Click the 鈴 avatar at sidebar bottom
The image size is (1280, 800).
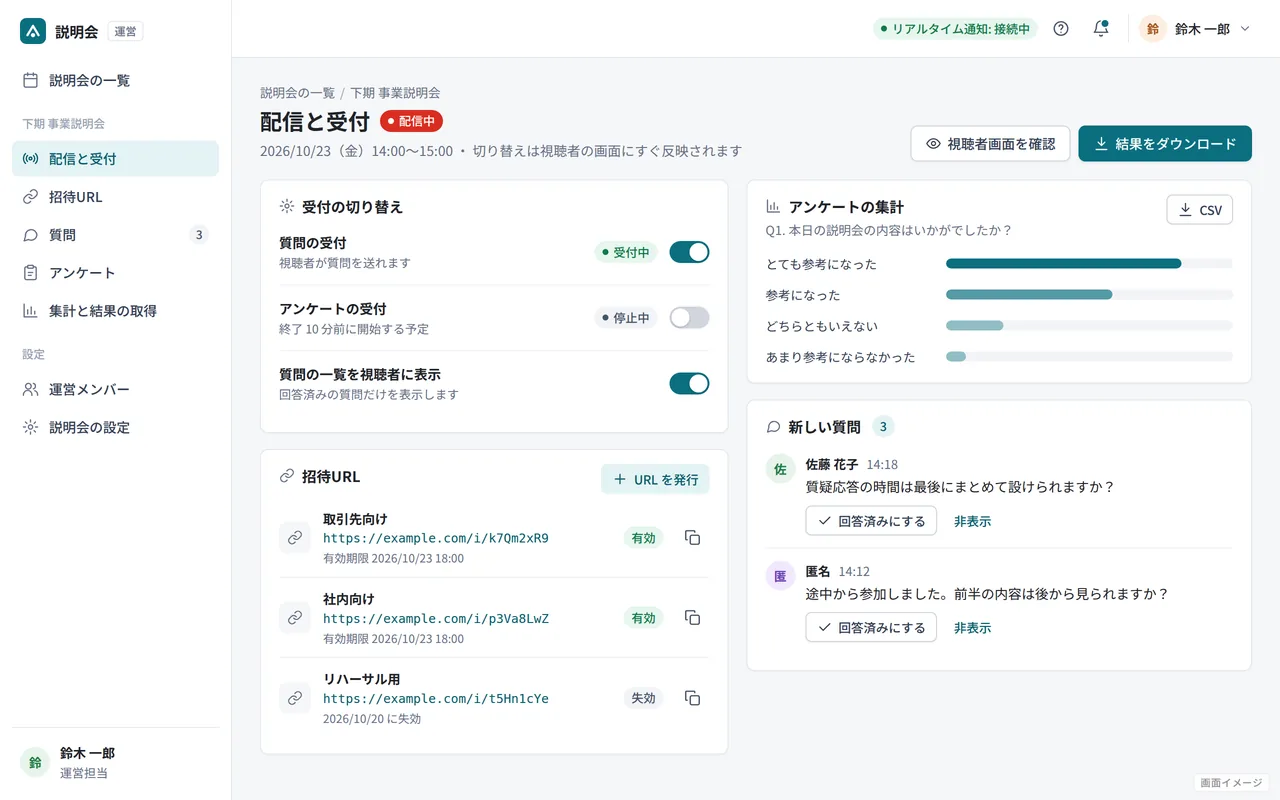coord(35,762)
